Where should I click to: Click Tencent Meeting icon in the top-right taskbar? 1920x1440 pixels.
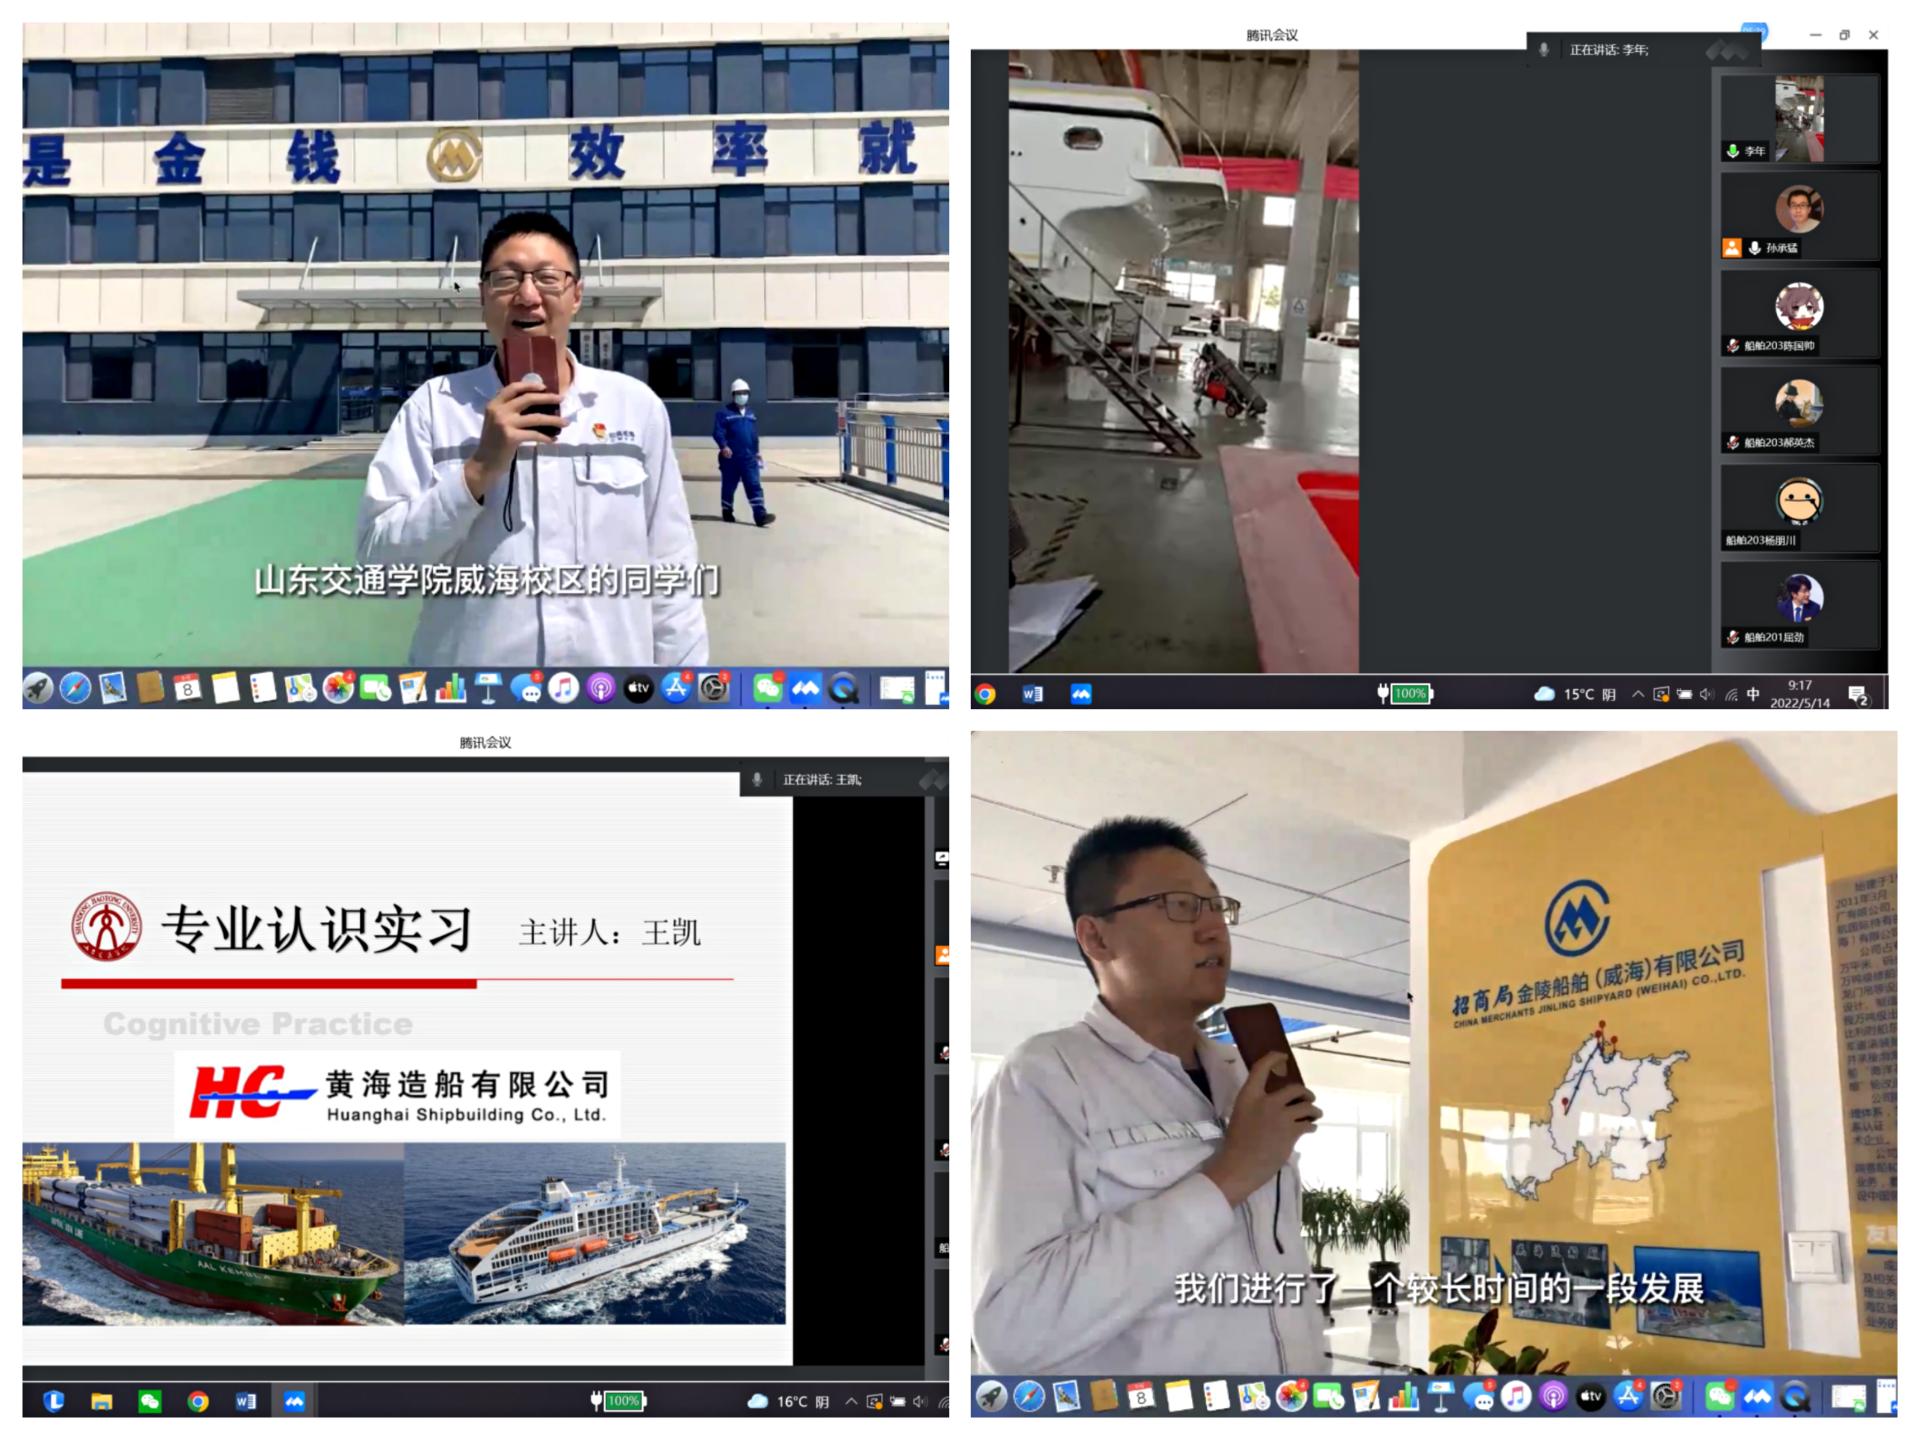click(1081, 694)
